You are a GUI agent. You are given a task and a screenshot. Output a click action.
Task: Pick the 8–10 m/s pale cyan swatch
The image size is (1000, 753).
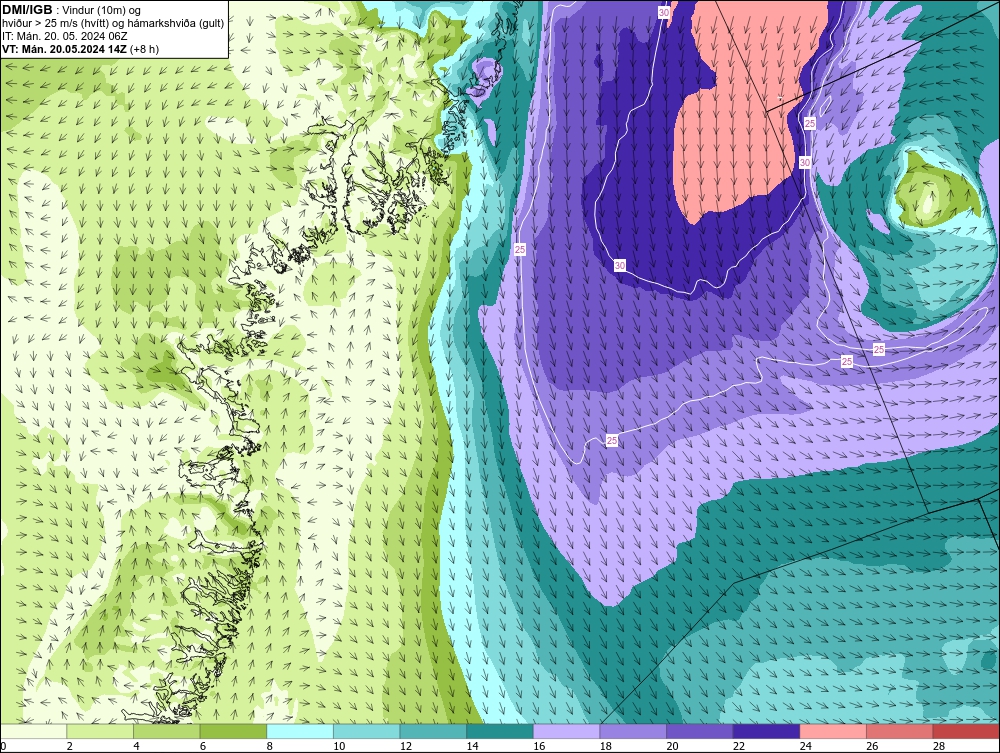click(300, 731)
